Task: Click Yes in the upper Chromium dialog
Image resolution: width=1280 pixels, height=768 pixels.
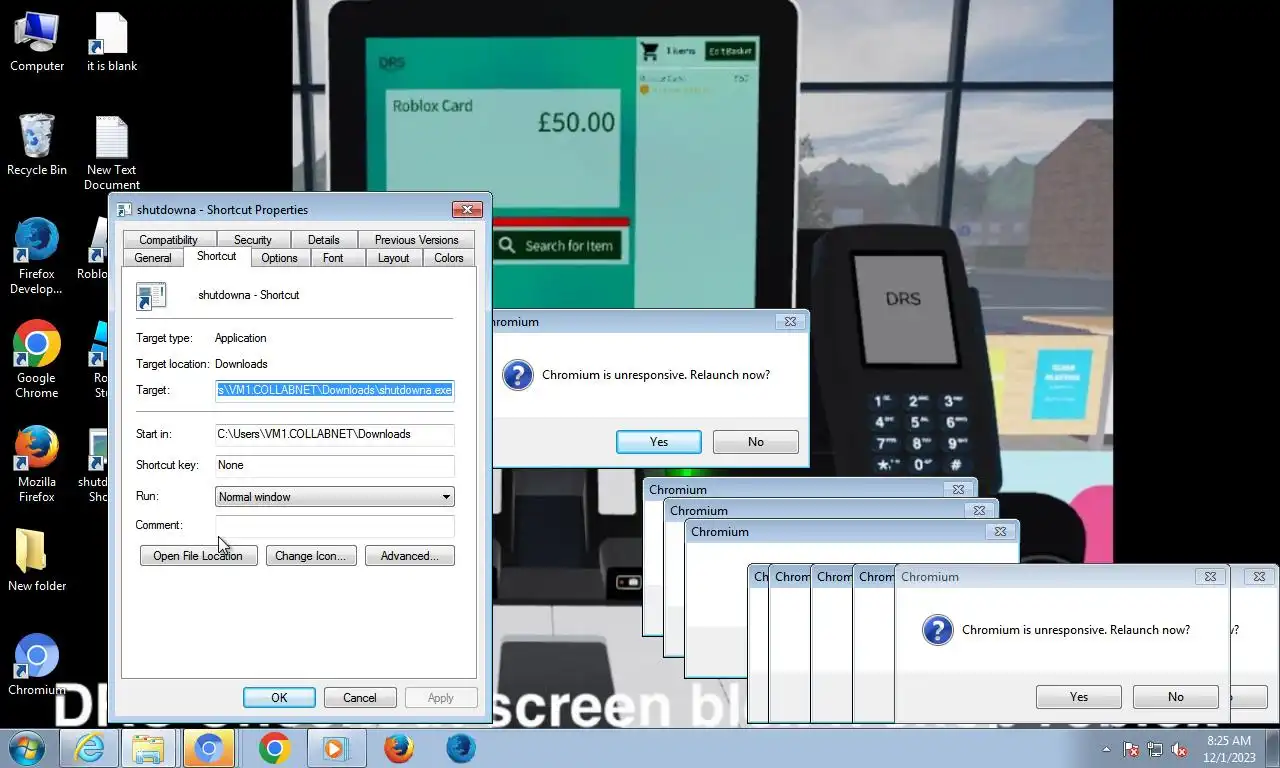Action: [659, 442]
